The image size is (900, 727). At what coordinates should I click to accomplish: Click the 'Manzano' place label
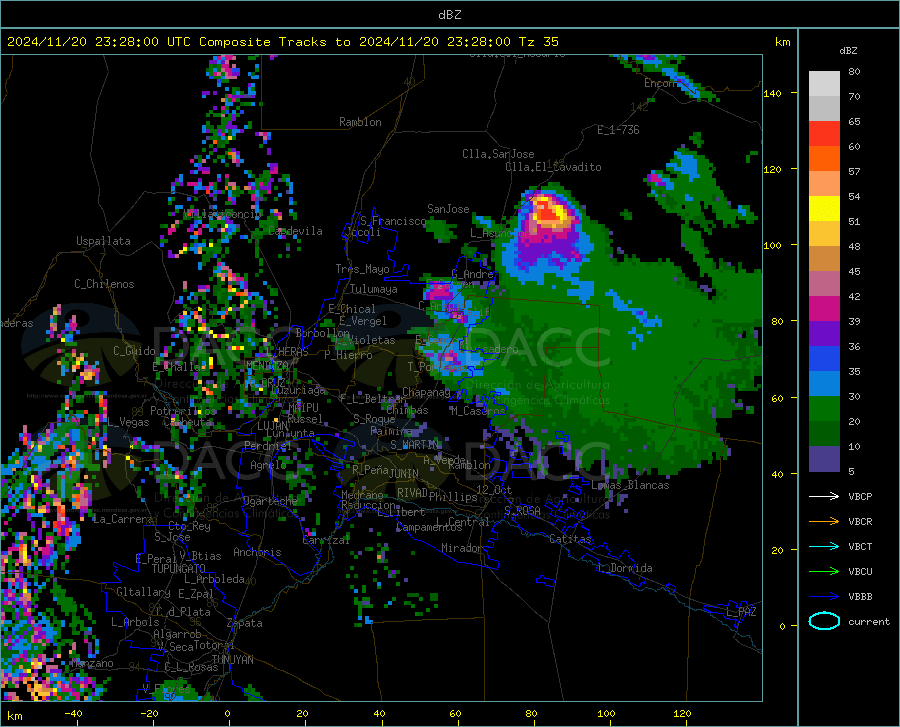click(x=92, y=663)
